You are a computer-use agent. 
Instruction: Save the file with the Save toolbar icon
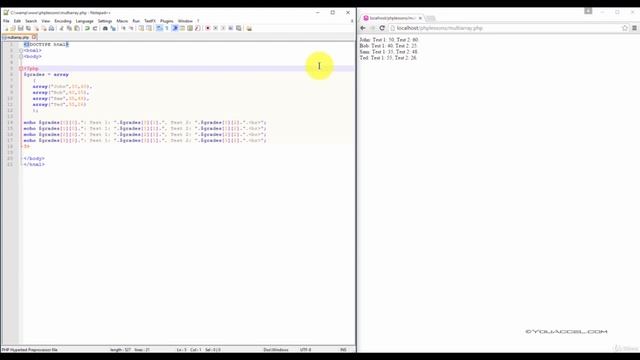pos(20,28)
